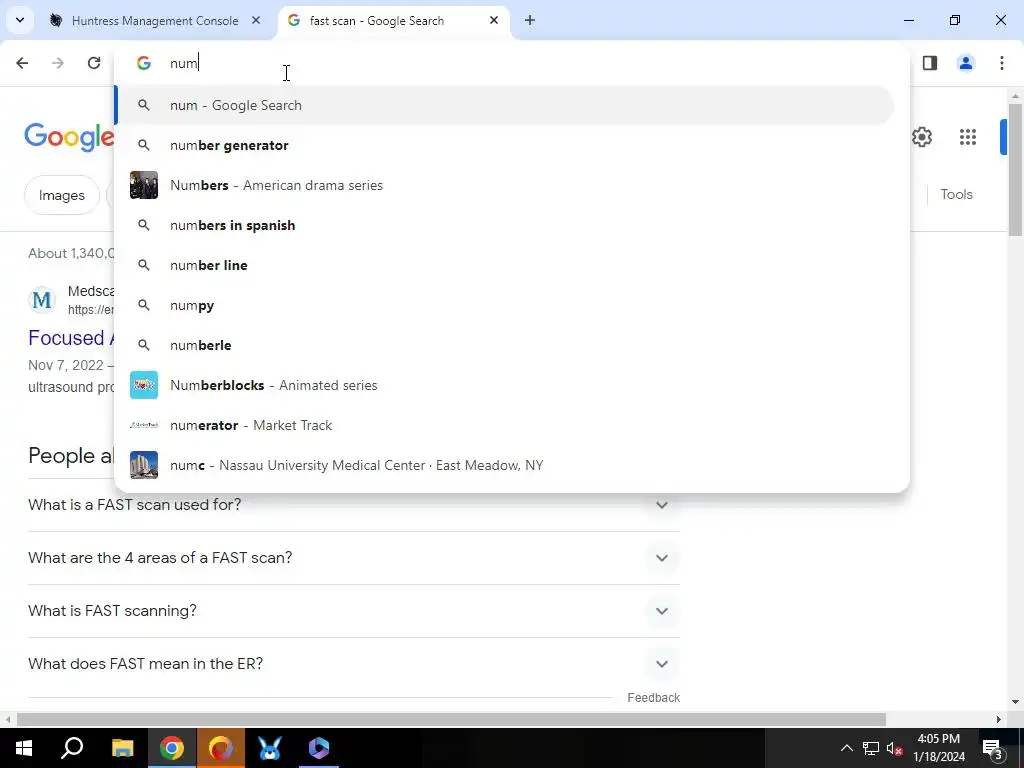Click the search icon beside 'numpy'
The width and height of the screenshot is (1024, 768).
(144, 305)
